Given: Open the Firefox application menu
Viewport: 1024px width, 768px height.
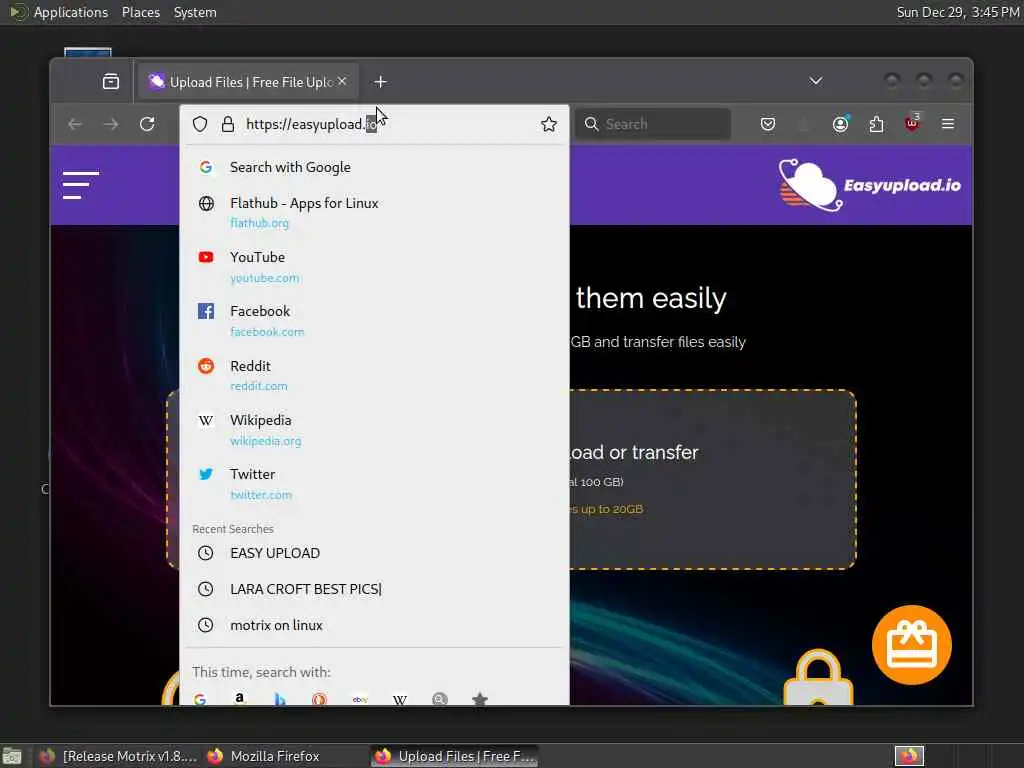Looking at the screenshot, I should (x=948, y=124).
